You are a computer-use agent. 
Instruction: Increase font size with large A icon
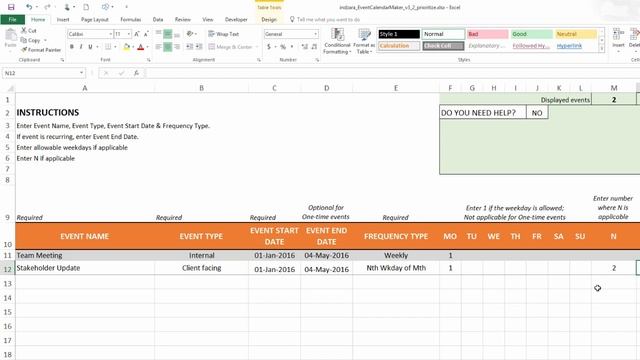click(137, 34)
